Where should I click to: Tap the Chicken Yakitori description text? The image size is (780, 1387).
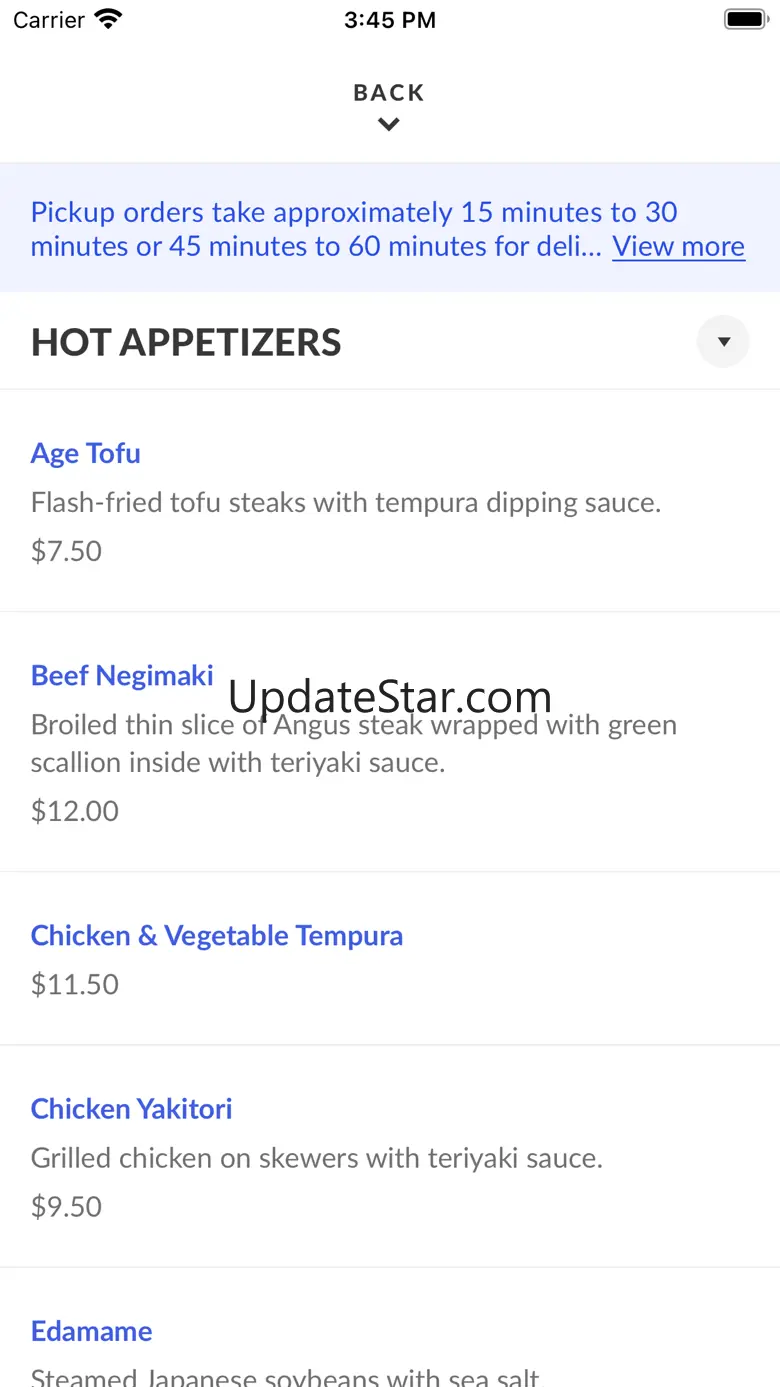317,1158
